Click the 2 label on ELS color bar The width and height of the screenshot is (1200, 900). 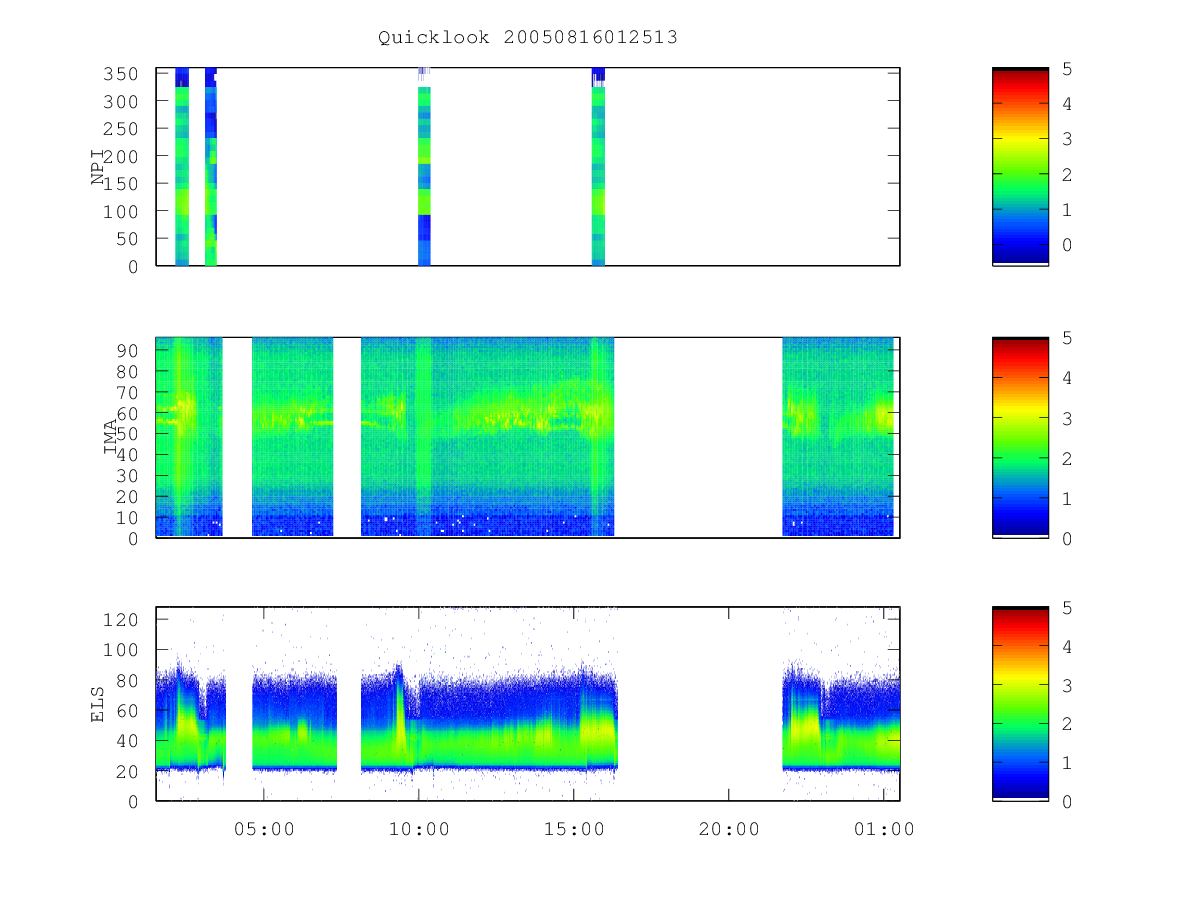(1067, 723)
